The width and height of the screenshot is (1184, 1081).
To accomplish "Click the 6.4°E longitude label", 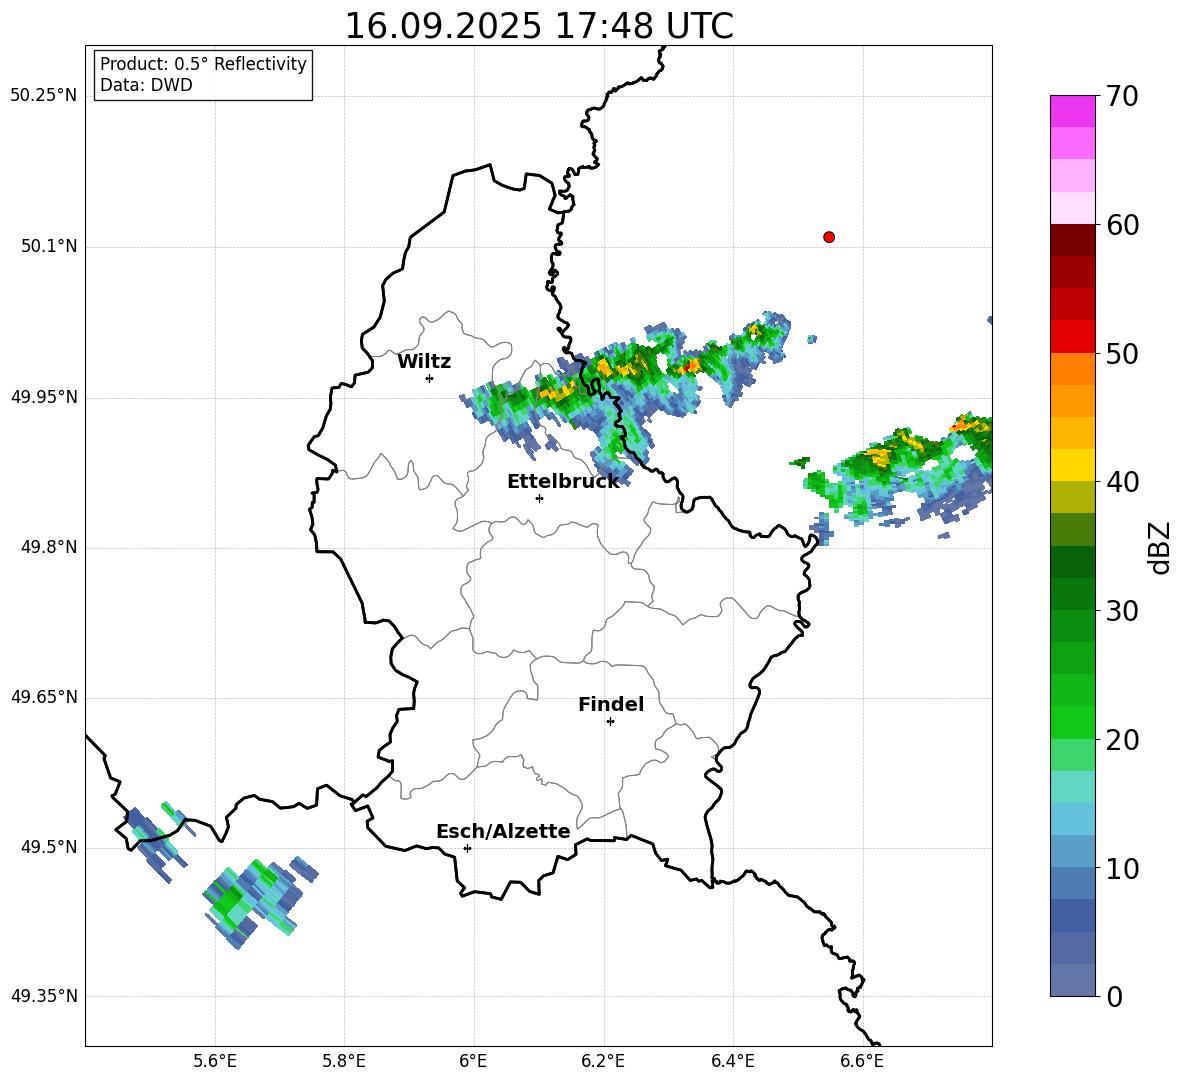I will point(733,1061).
